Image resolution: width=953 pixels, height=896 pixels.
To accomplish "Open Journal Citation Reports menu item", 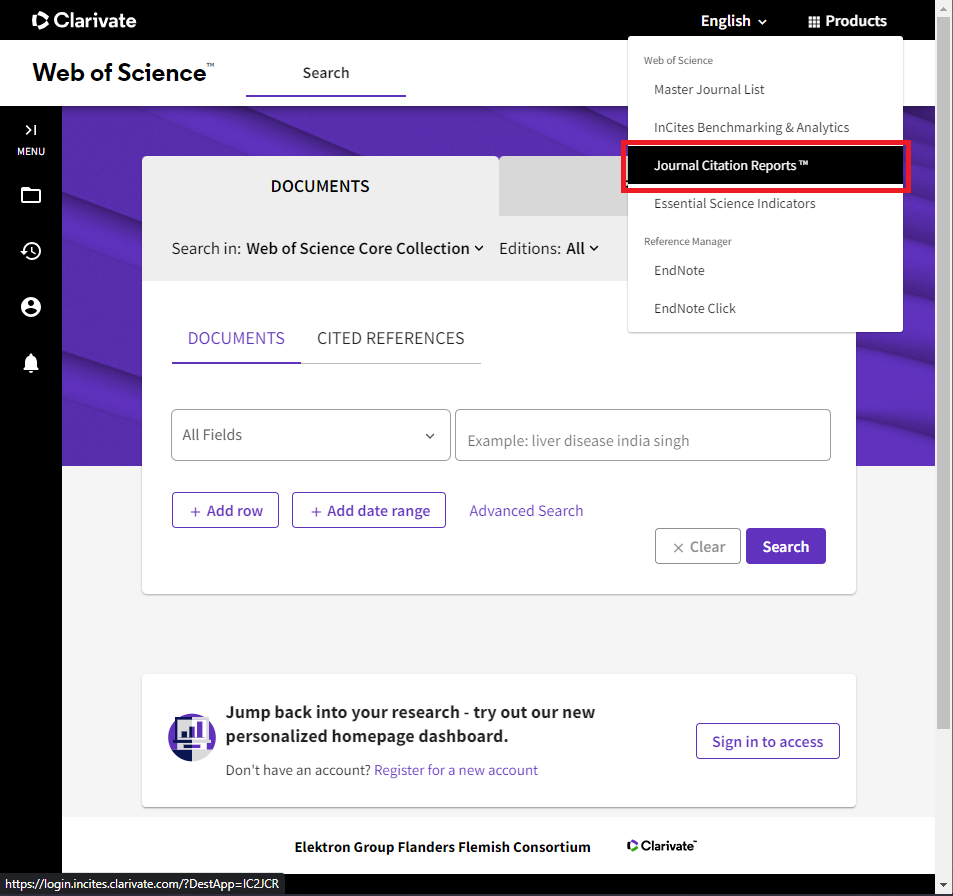I will click(765, 165).
